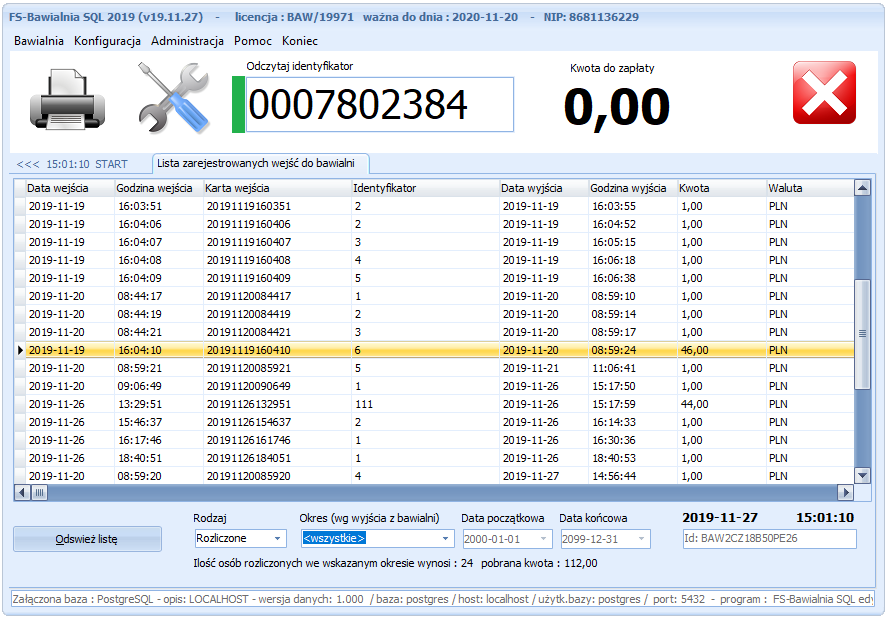Click the horizontal scrollbar left arrow

[22, 492]
